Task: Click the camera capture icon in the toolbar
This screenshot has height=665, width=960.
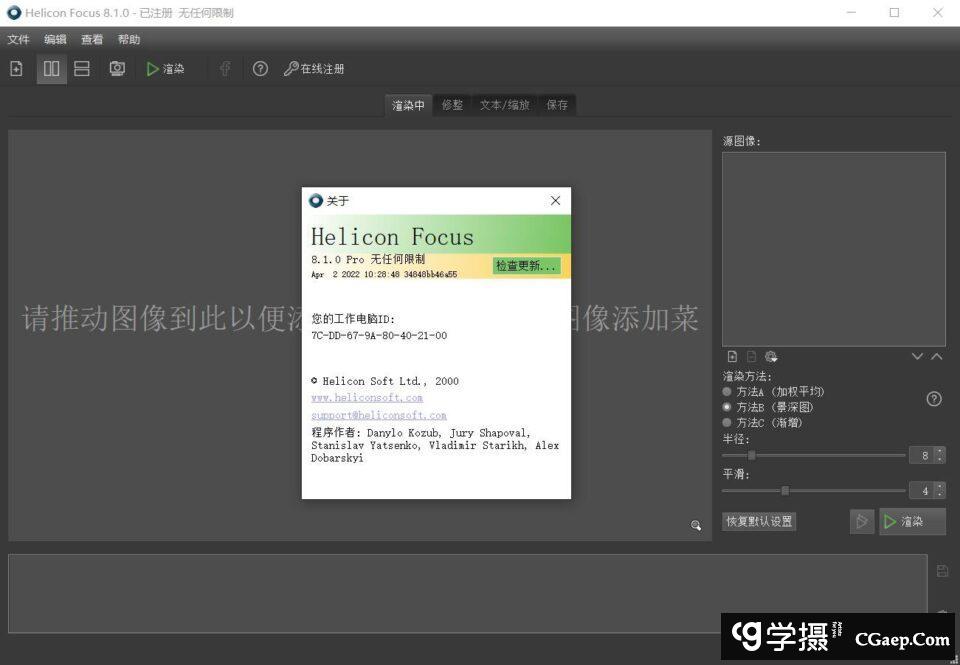Action: coord(117,69)
